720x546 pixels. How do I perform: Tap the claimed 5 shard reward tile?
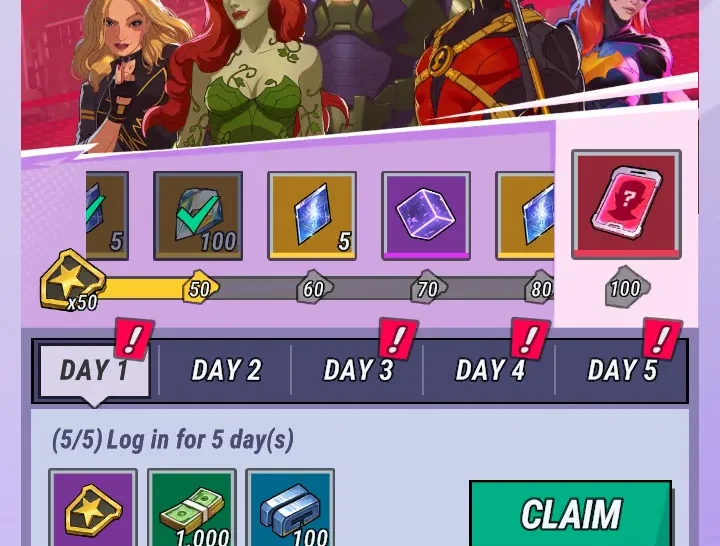click(107, 216)
